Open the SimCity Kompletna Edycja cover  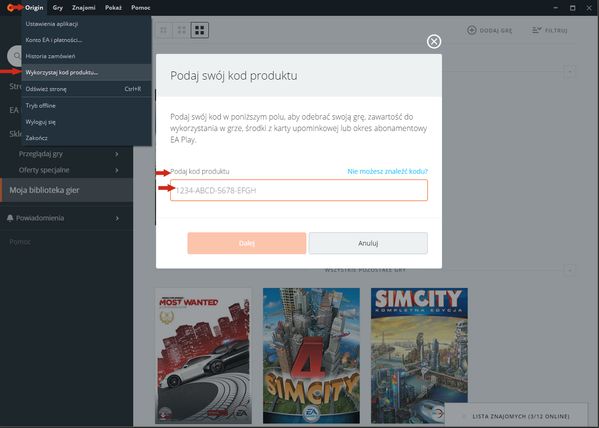coord(419,355)
